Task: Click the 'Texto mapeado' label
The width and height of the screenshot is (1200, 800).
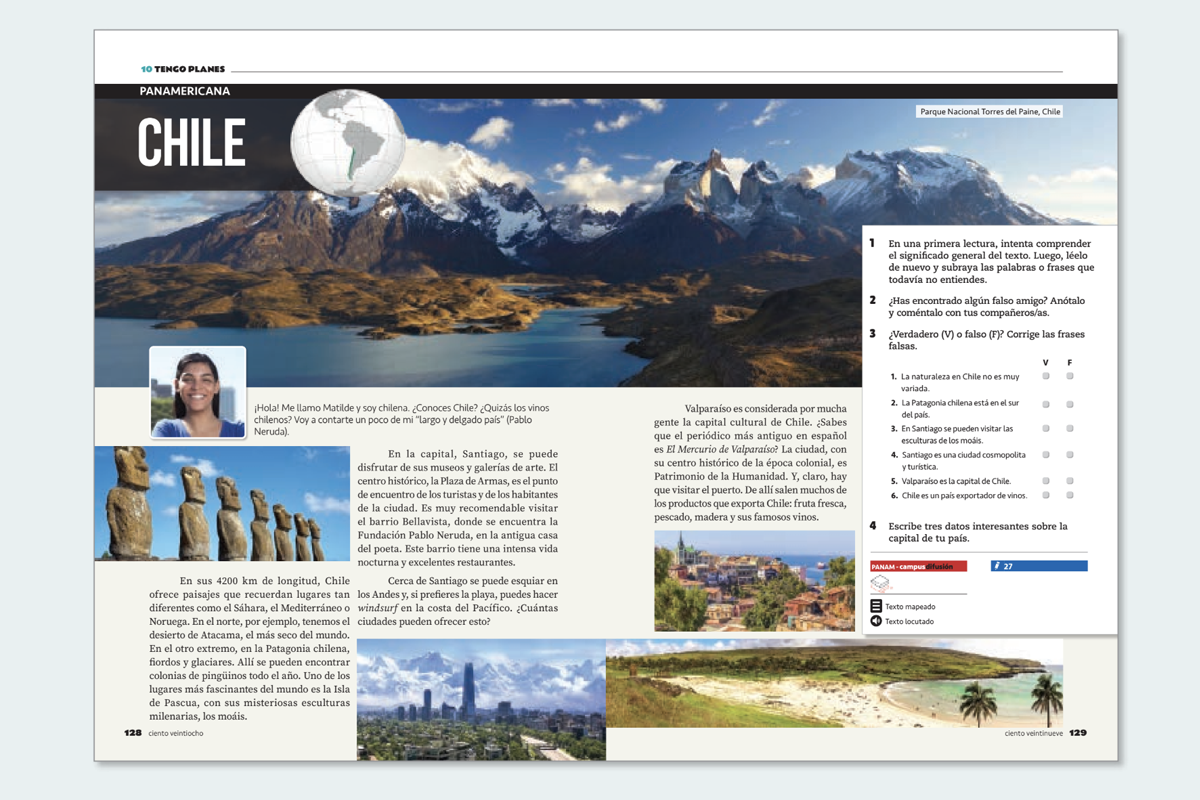Action: click(909, 607)
